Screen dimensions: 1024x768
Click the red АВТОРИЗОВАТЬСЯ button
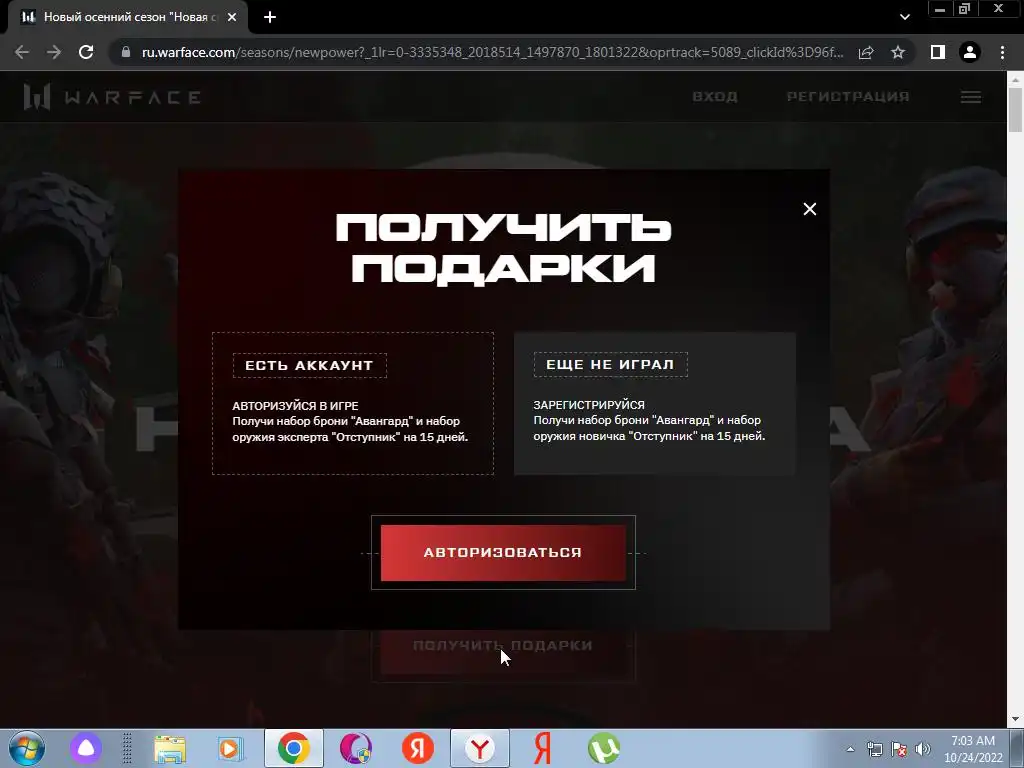503,552
